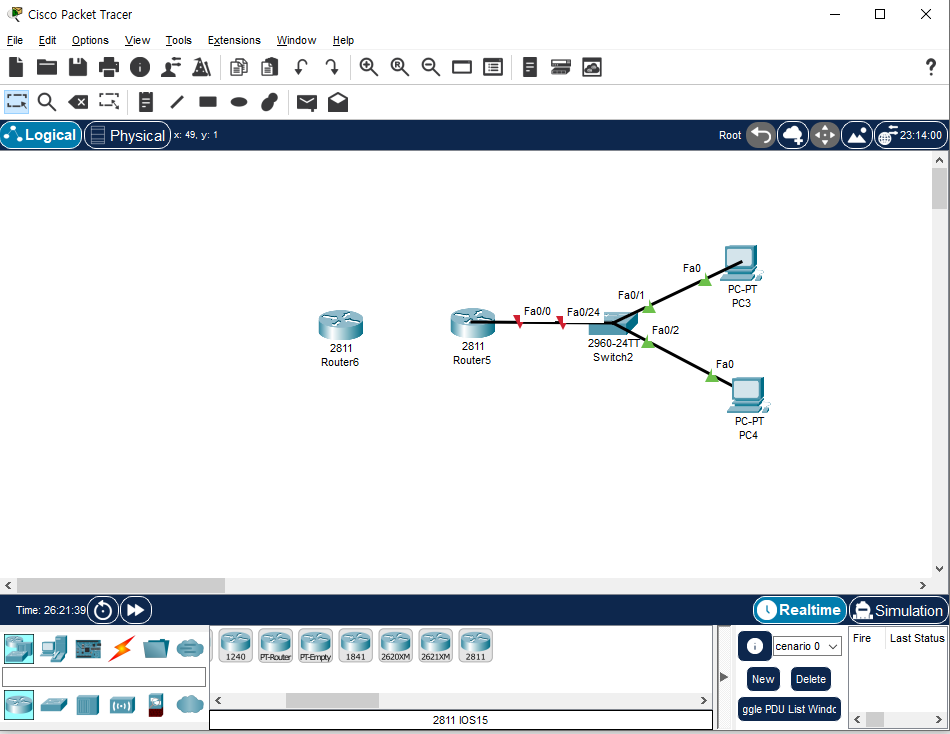Screen dimensions: 950x734
Task: Choose the Select tool icon
Action: click(16, 102)
